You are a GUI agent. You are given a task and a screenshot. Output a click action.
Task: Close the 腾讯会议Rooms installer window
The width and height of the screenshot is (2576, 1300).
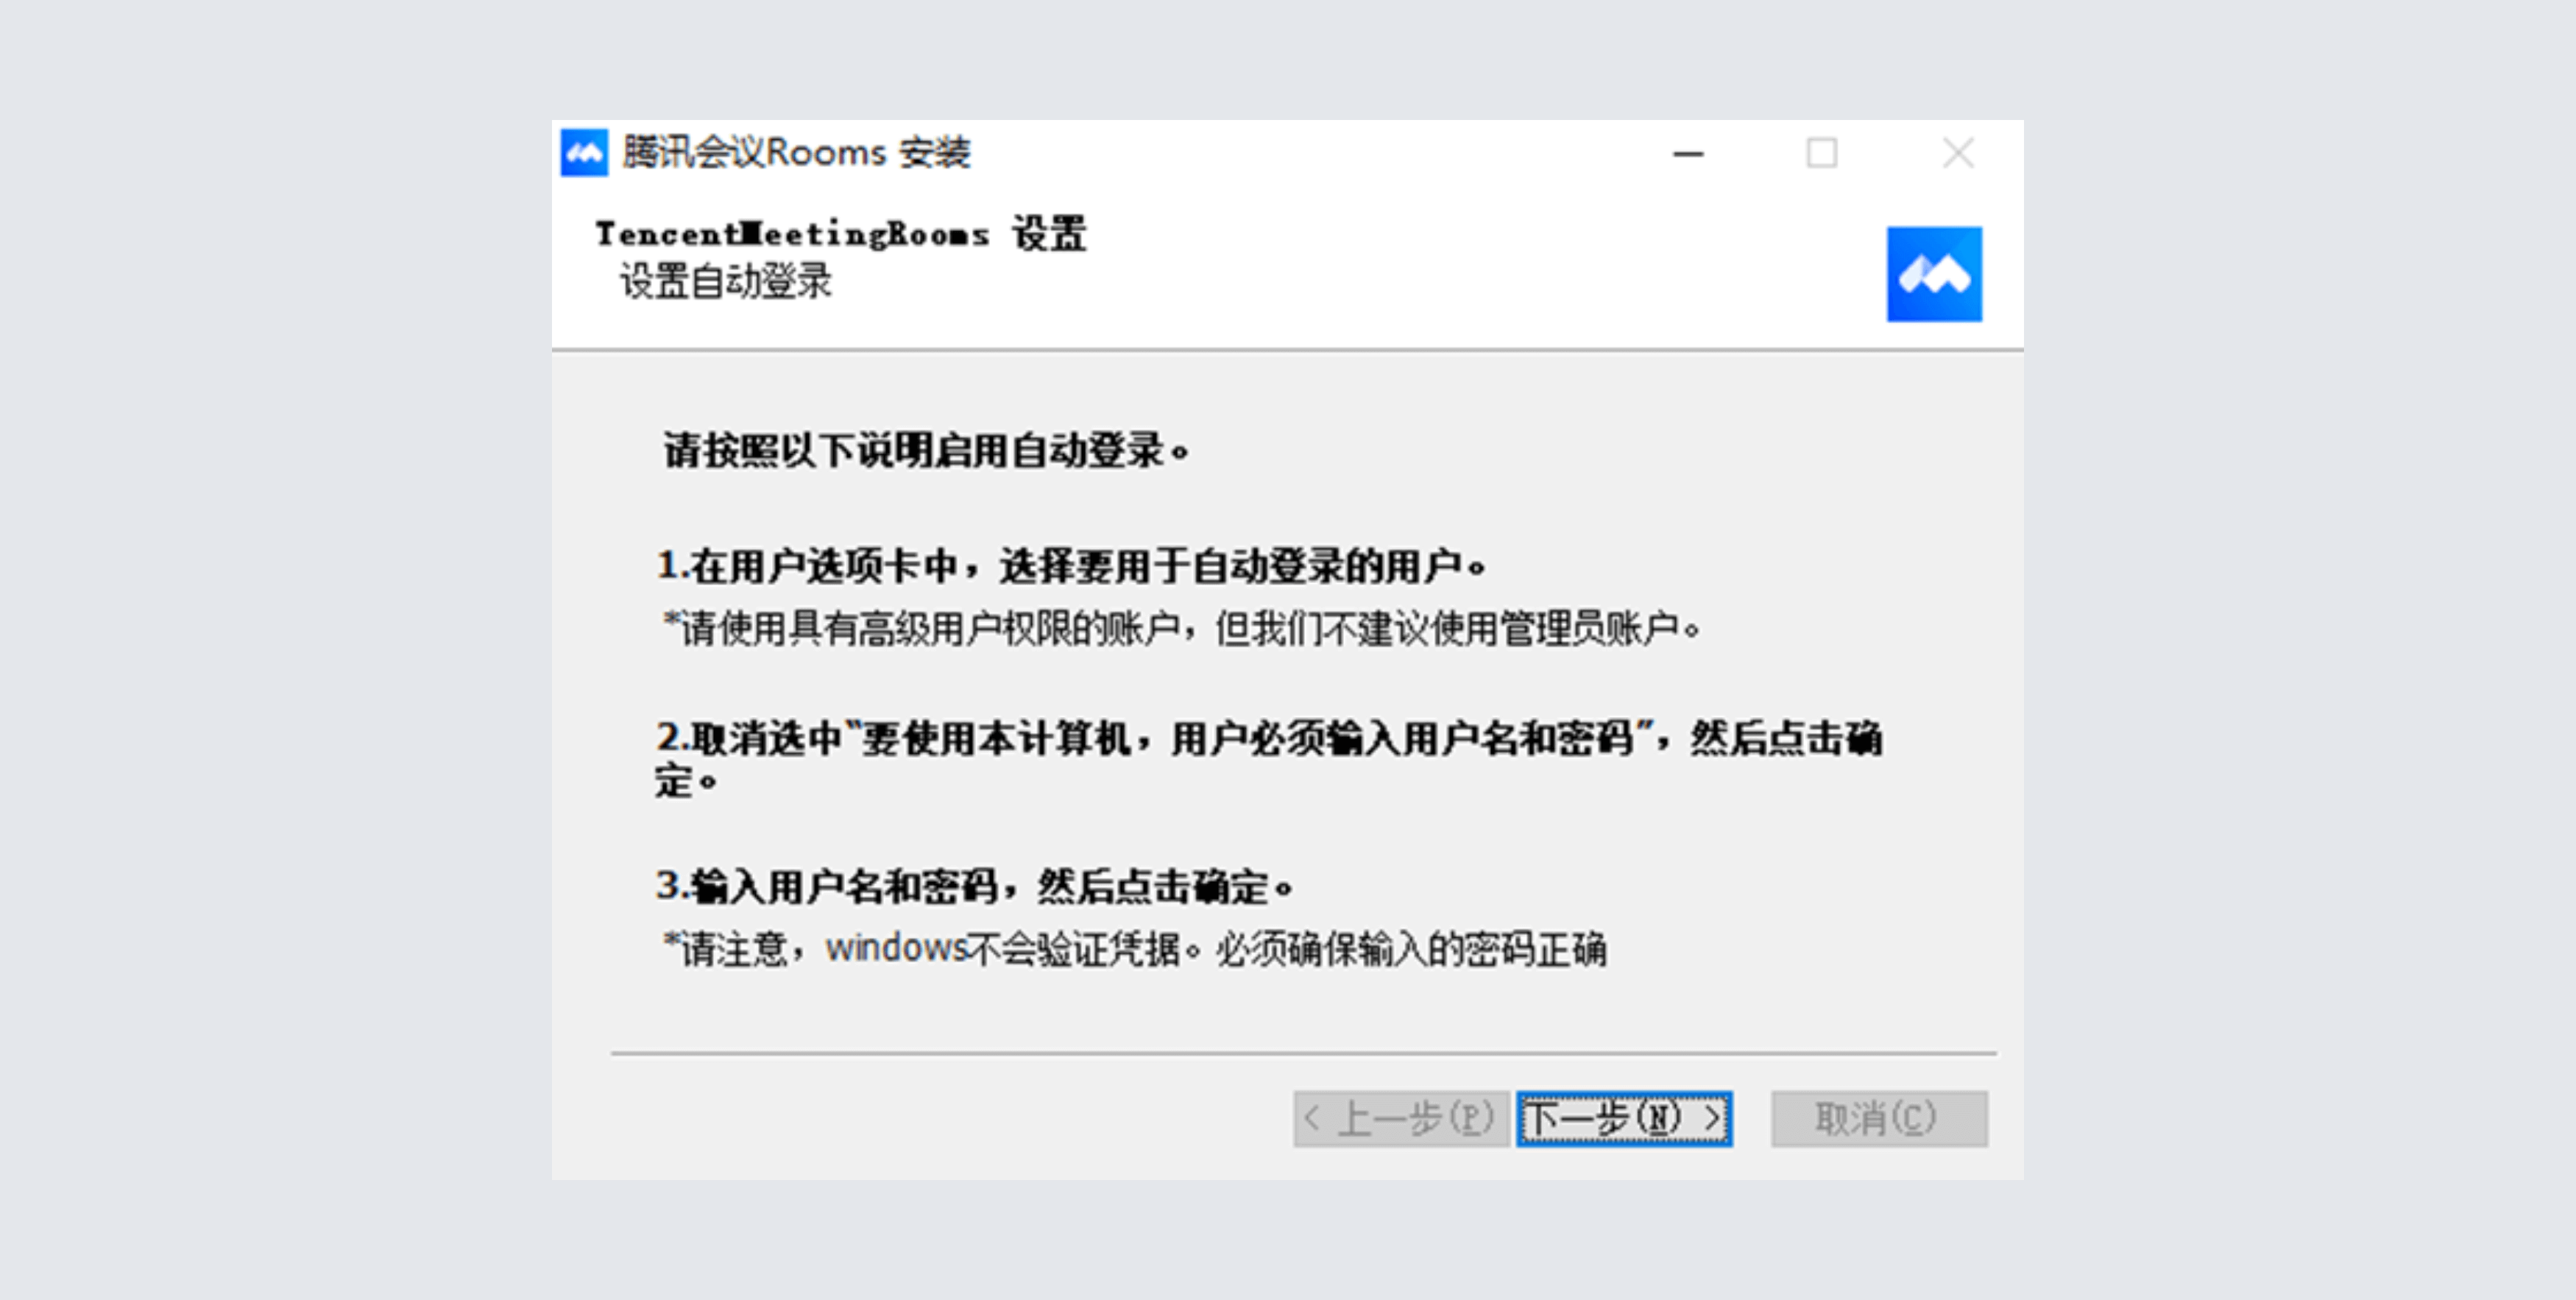[x=1957, y=153]
